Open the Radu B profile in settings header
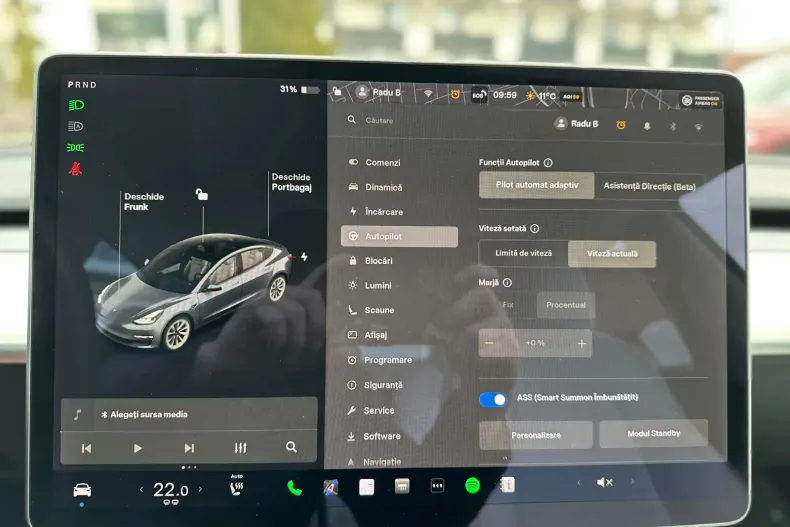 pos(576,123)
